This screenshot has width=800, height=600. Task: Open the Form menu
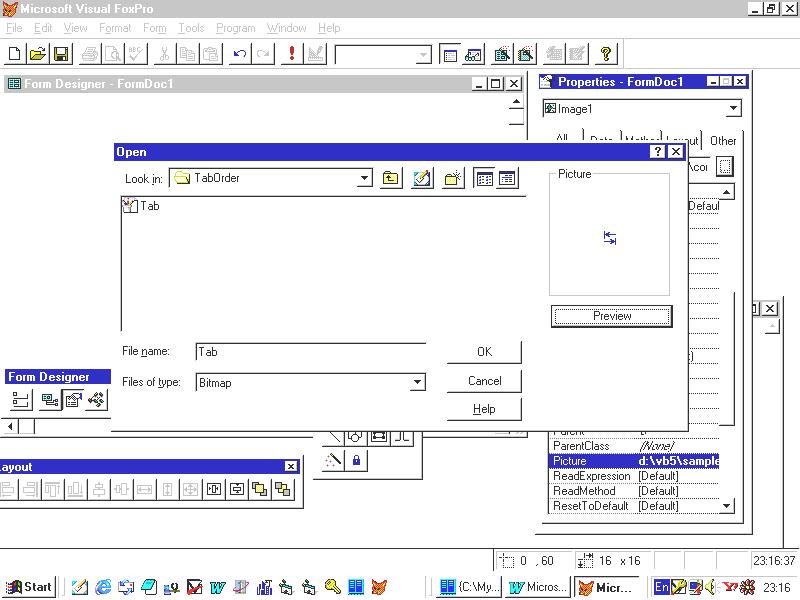tap(155, 28)
